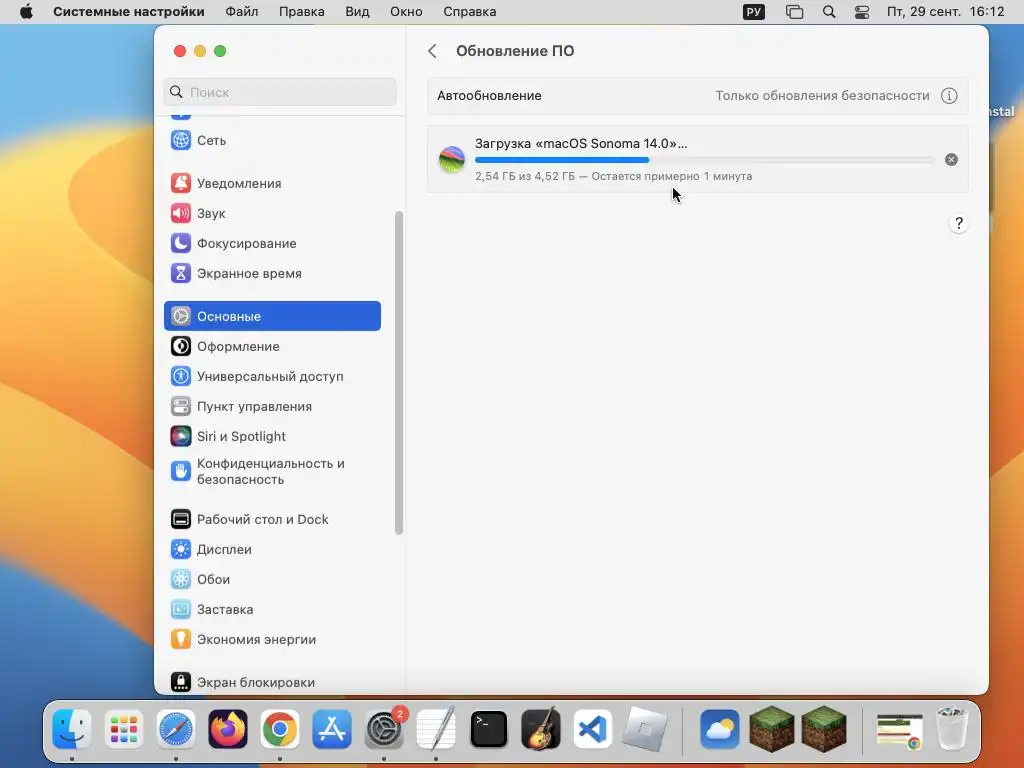Select Пункт управления in sidebar

coord(272,406)
